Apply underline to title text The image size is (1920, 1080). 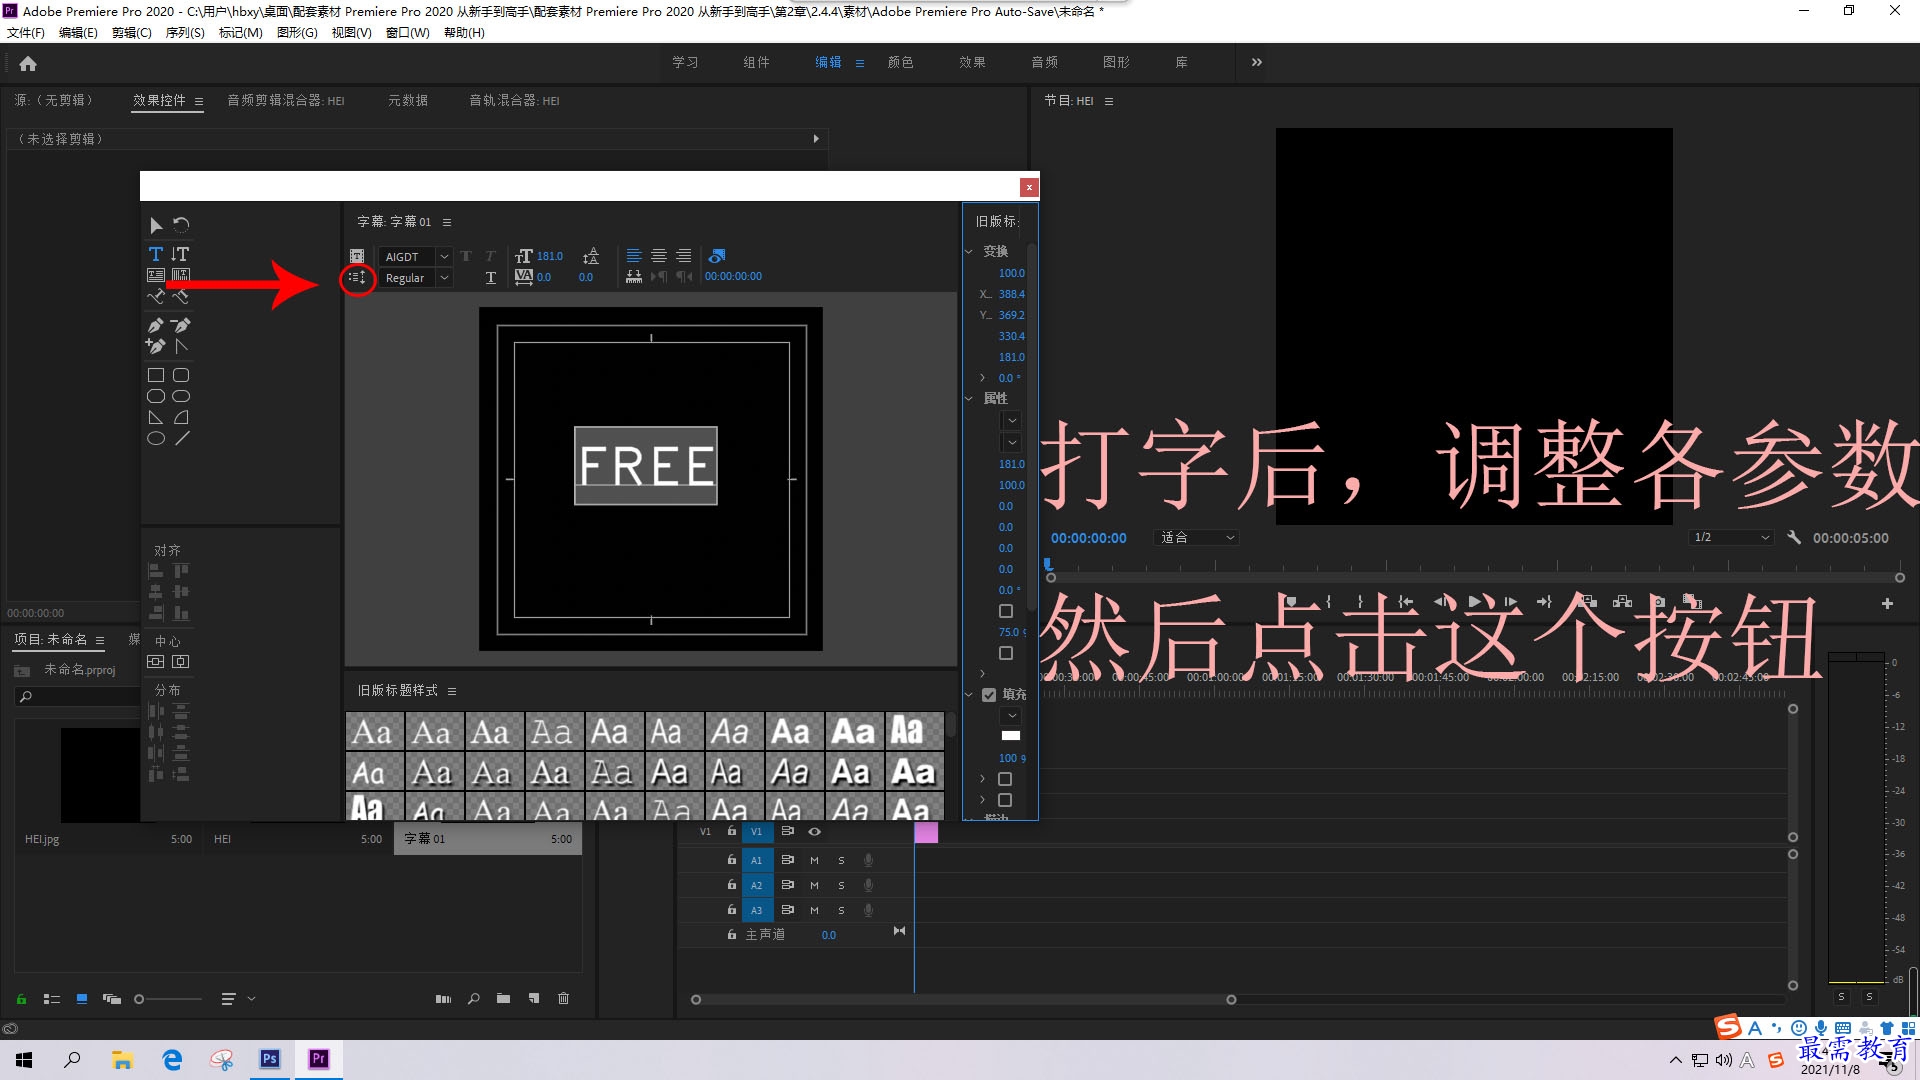tap(490, 278)
